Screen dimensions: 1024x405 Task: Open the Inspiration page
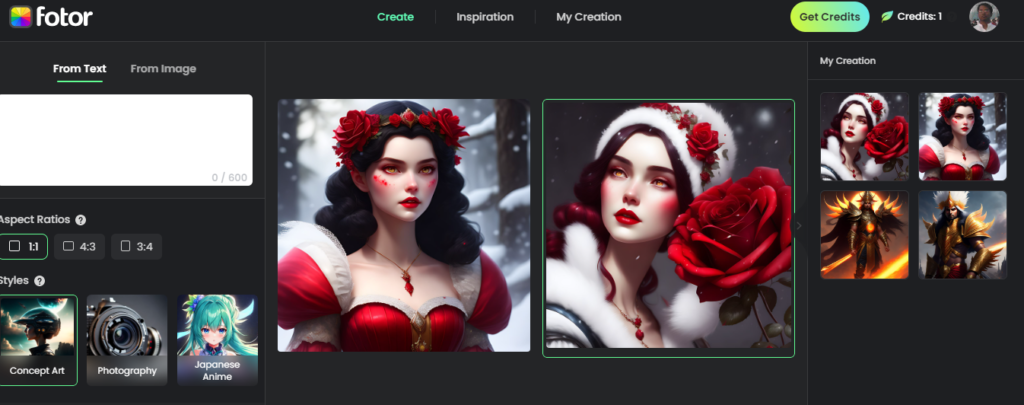pyautogui.click(x=485, y=17)
